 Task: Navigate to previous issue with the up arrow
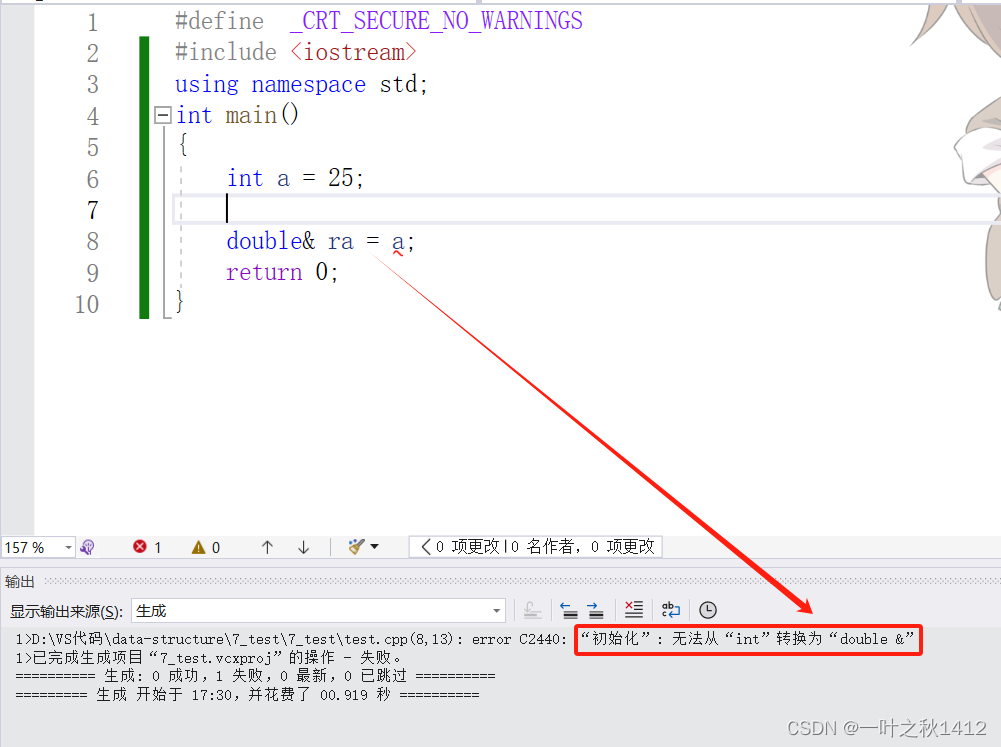tap(265, 547)
